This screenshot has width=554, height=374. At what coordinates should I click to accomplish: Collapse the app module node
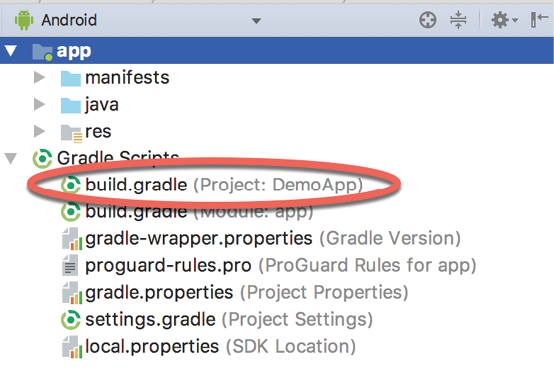[x=11, y=51]
